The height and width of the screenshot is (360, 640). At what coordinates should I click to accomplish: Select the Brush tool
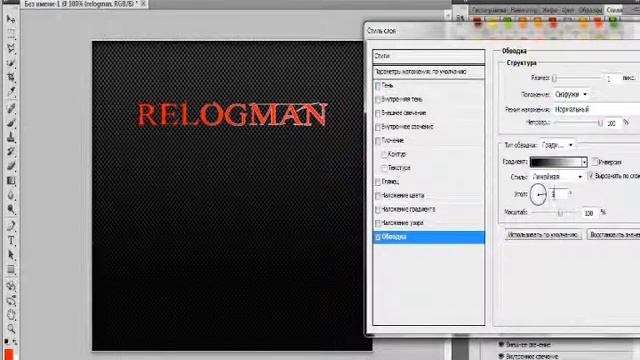(11, 122)
